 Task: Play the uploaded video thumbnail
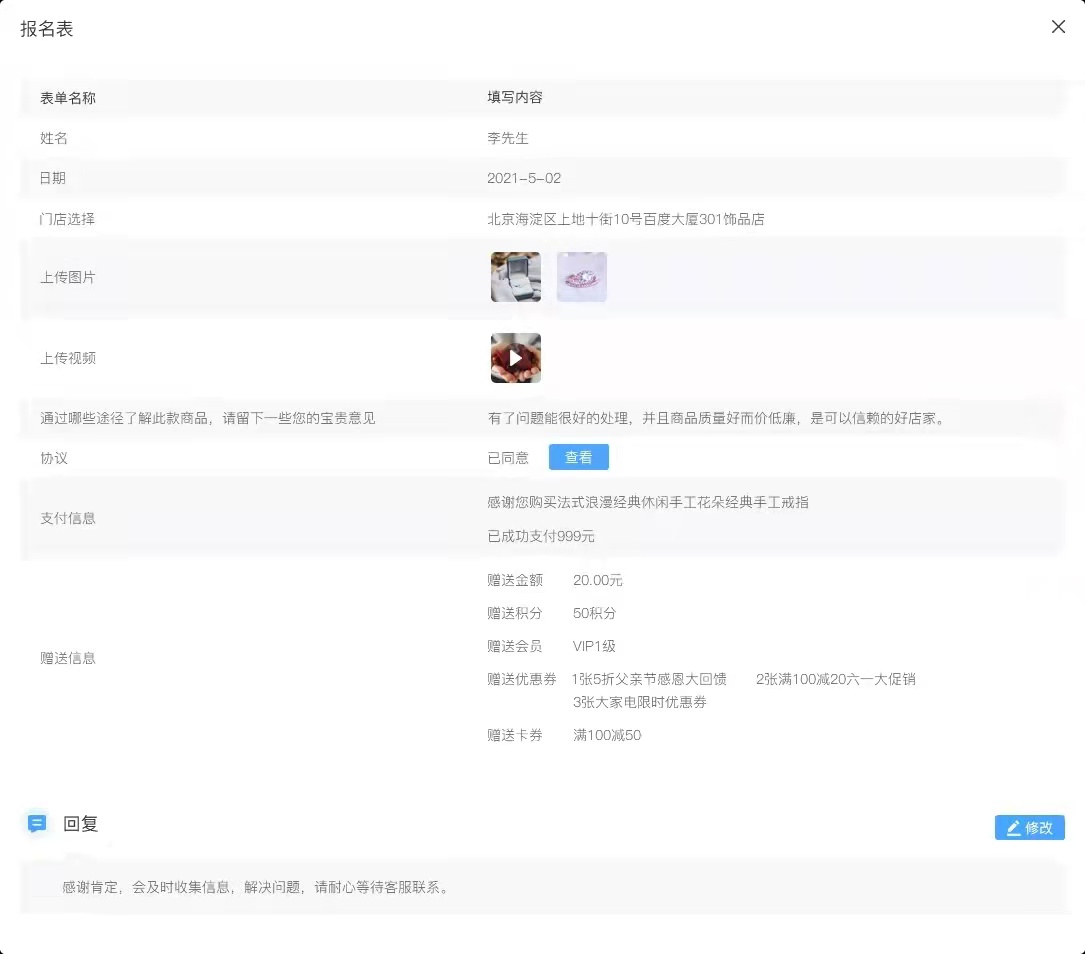click(515, 357)
